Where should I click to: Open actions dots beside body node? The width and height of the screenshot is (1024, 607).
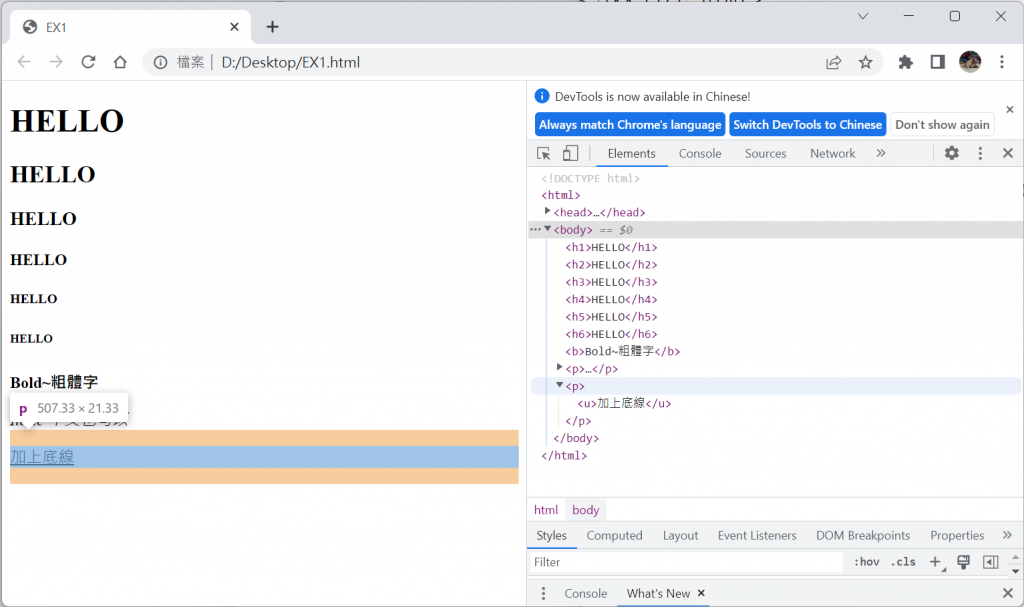pos(535,229)
